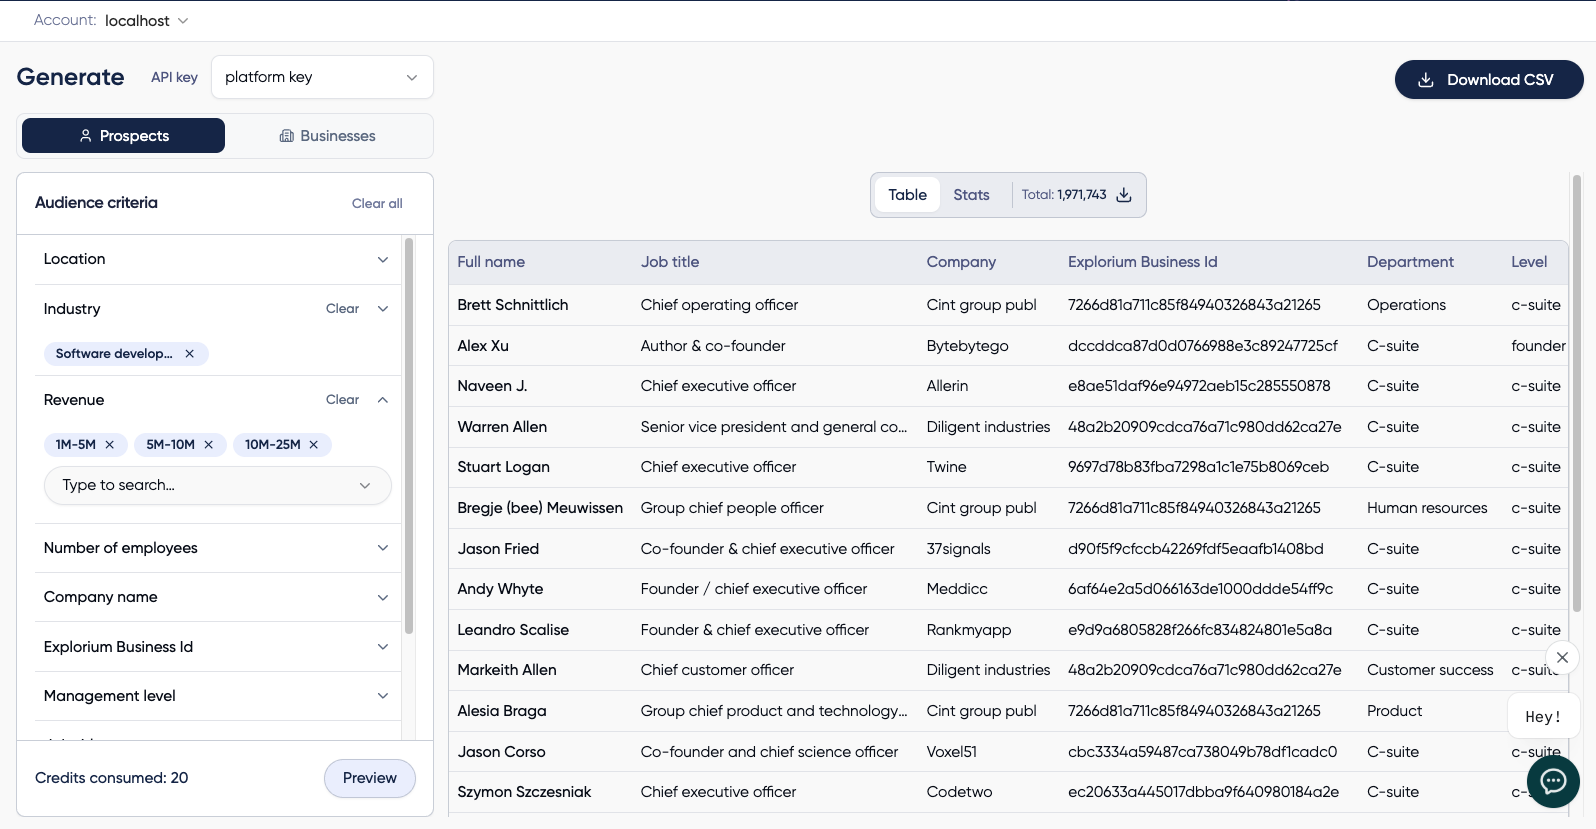Select the Alex Xu name cell
The width and height of the screenshot is (1596, 829).
click(483, 346)
